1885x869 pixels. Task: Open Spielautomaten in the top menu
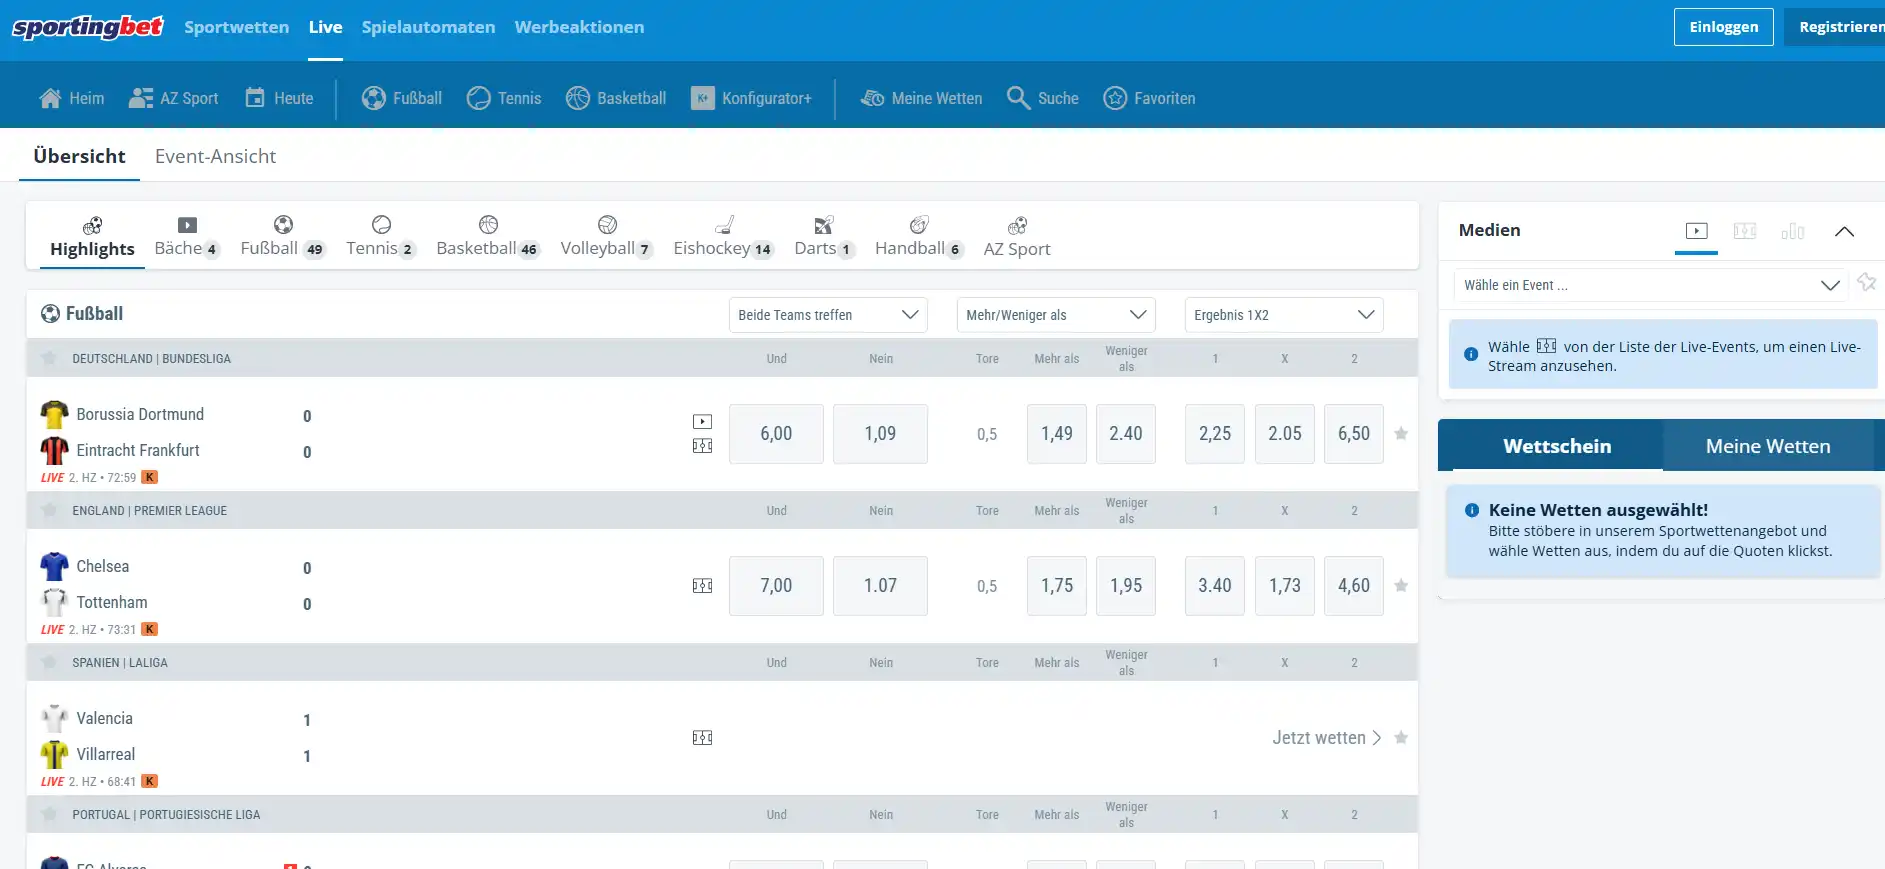point(429,27)
